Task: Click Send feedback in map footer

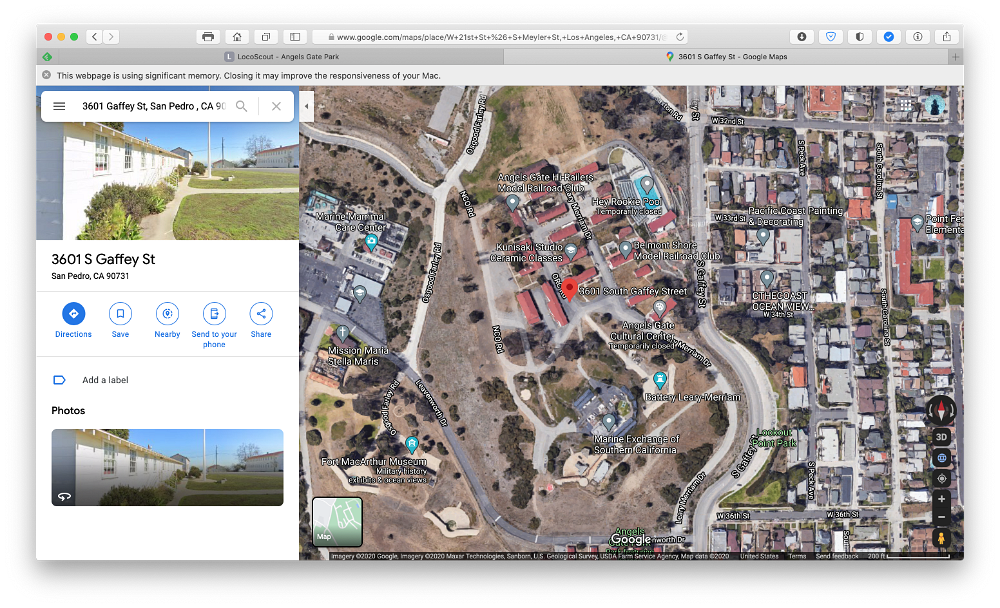Action: (x=837, y=556)
